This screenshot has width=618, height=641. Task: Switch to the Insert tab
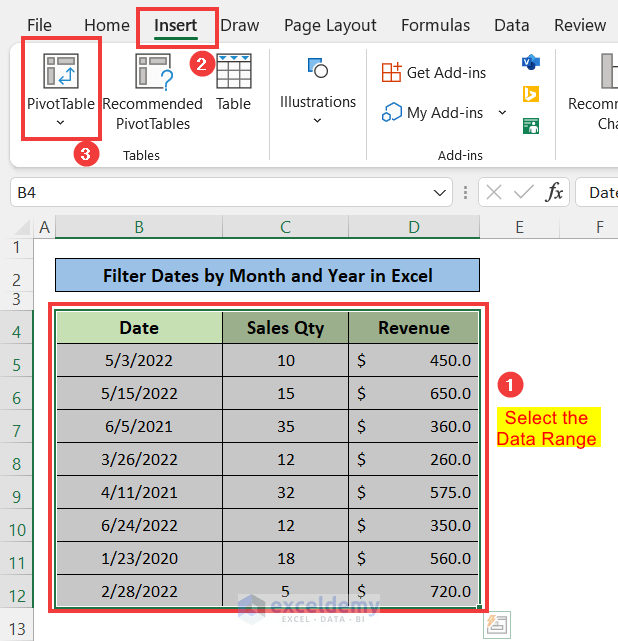[x=176, y=25]
